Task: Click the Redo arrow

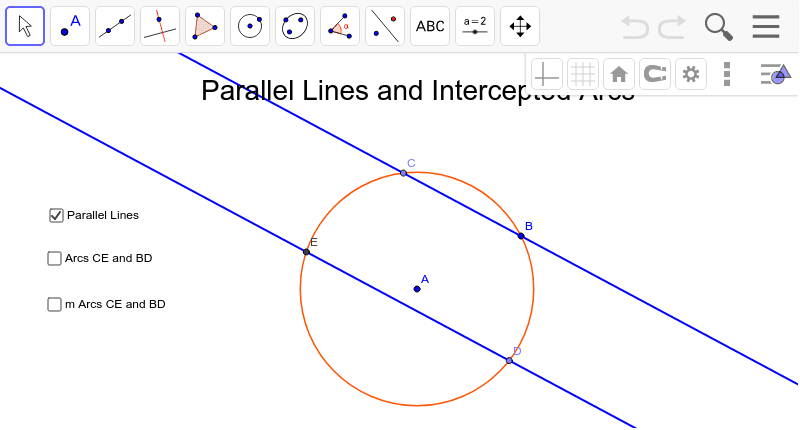Action: pyautogui.click(x=672, y=27)
